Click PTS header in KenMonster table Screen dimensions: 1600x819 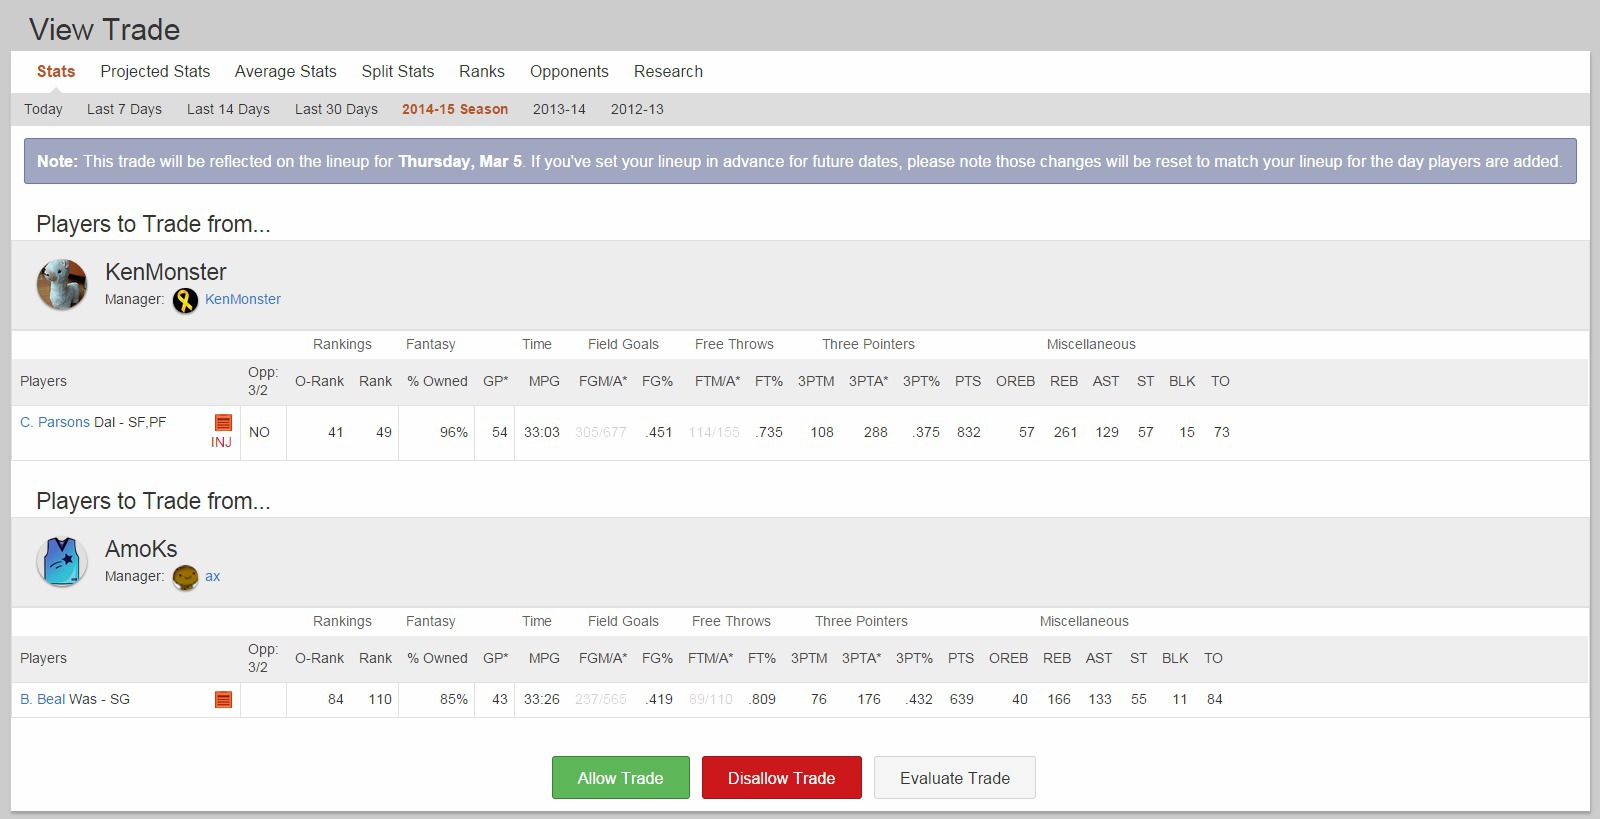coord(968,381)
